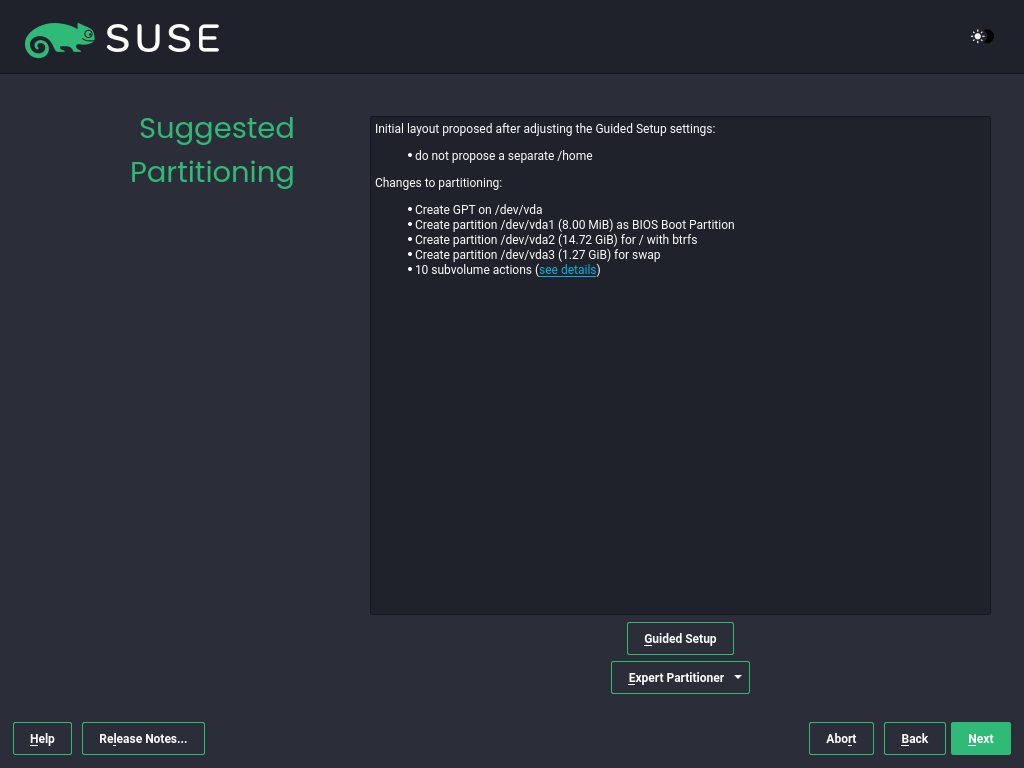Show Expert Partitioner options
This screenshot has height=768, width=1024.
pos(680,677)
